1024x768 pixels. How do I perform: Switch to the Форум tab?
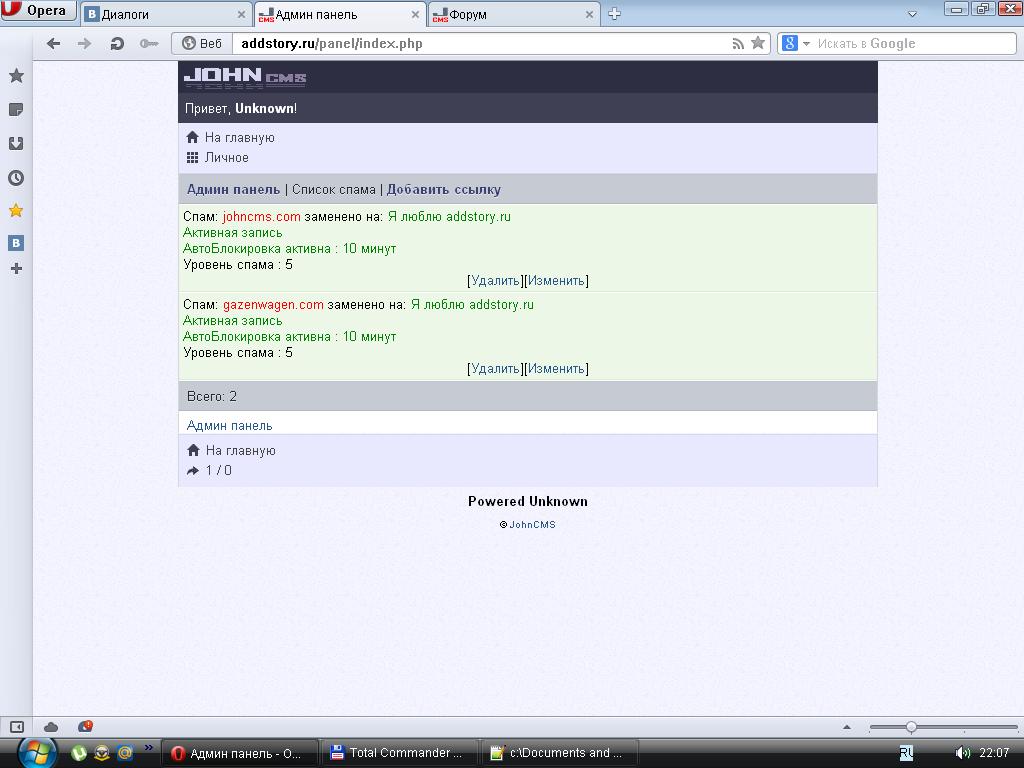(513, 14)
